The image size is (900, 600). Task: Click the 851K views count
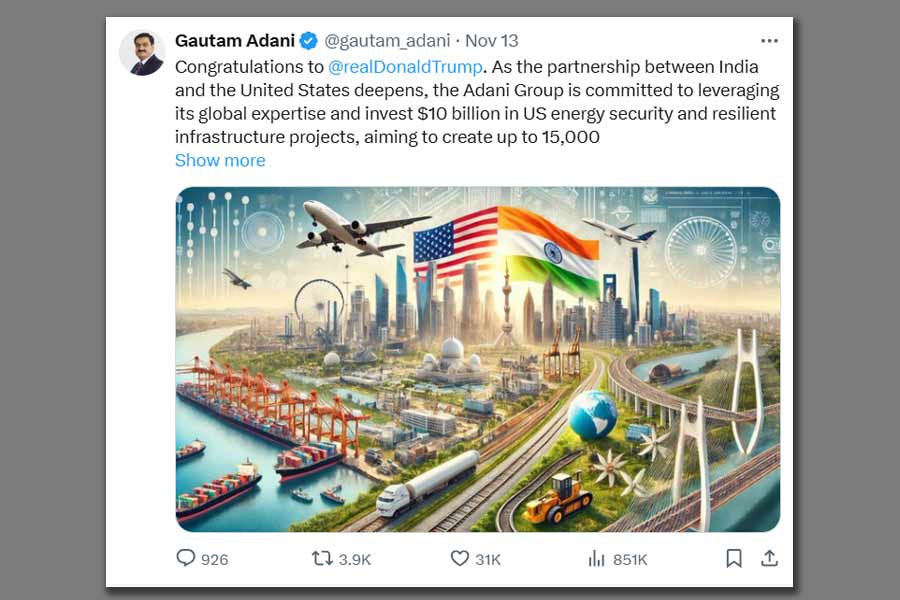point(630,559)
